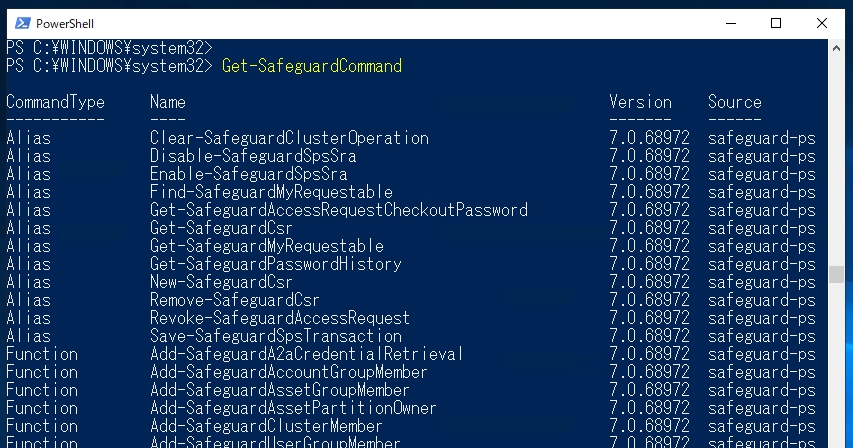Click the PowerShell icon in title bar
Viewport: 853px width, 448px height.
(23, 23)
